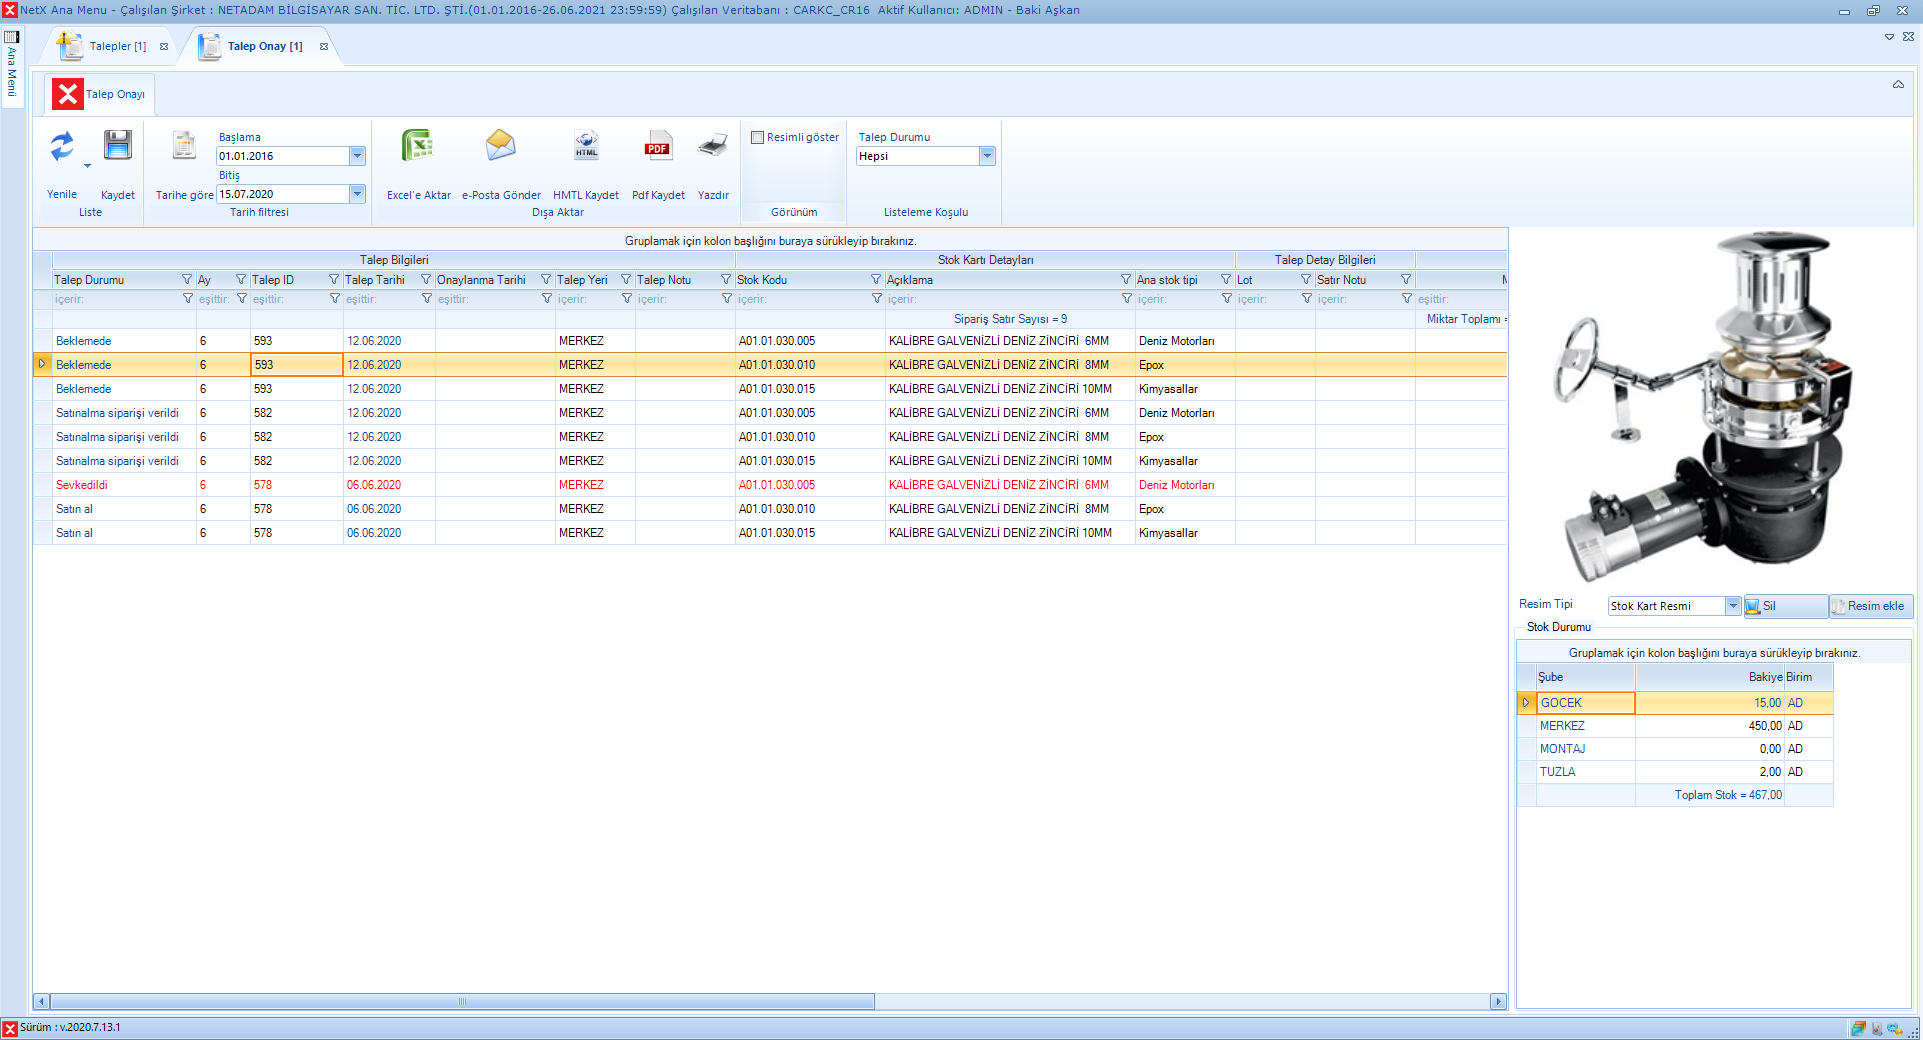Viewport: 1923px width, 1040px height.
Task: Open the Bitiş date dropdown
Action: pos(357,194)
